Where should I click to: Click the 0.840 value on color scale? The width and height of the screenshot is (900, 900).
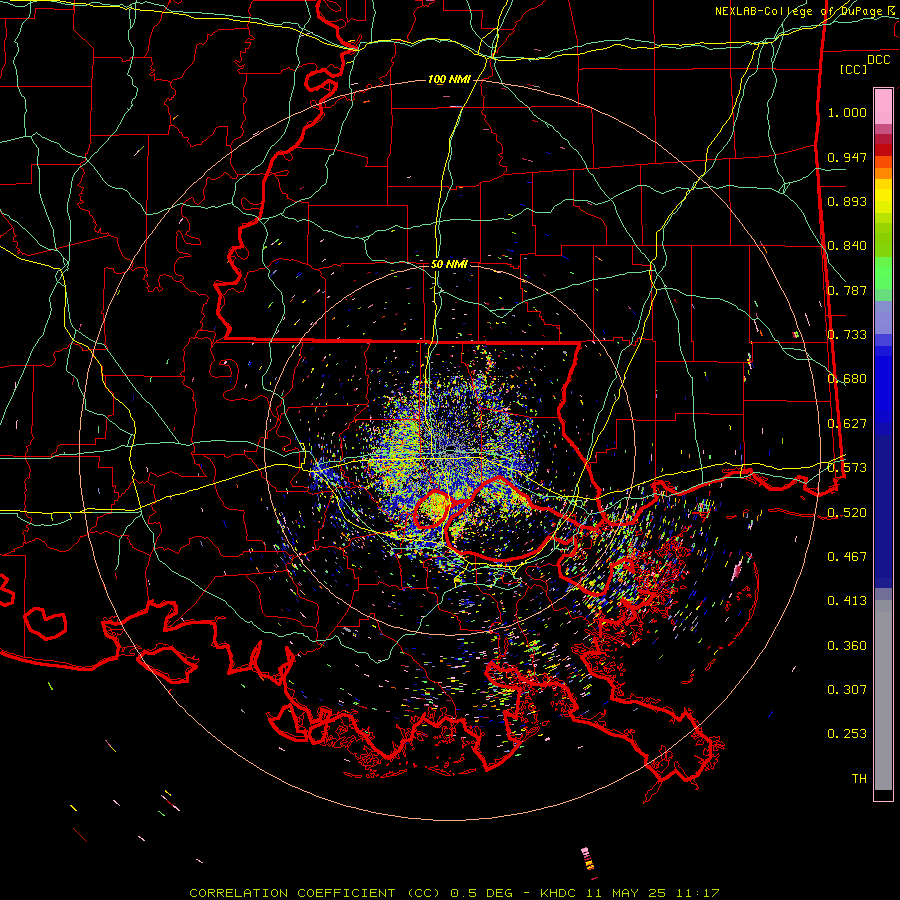click(x=847, y=246)
